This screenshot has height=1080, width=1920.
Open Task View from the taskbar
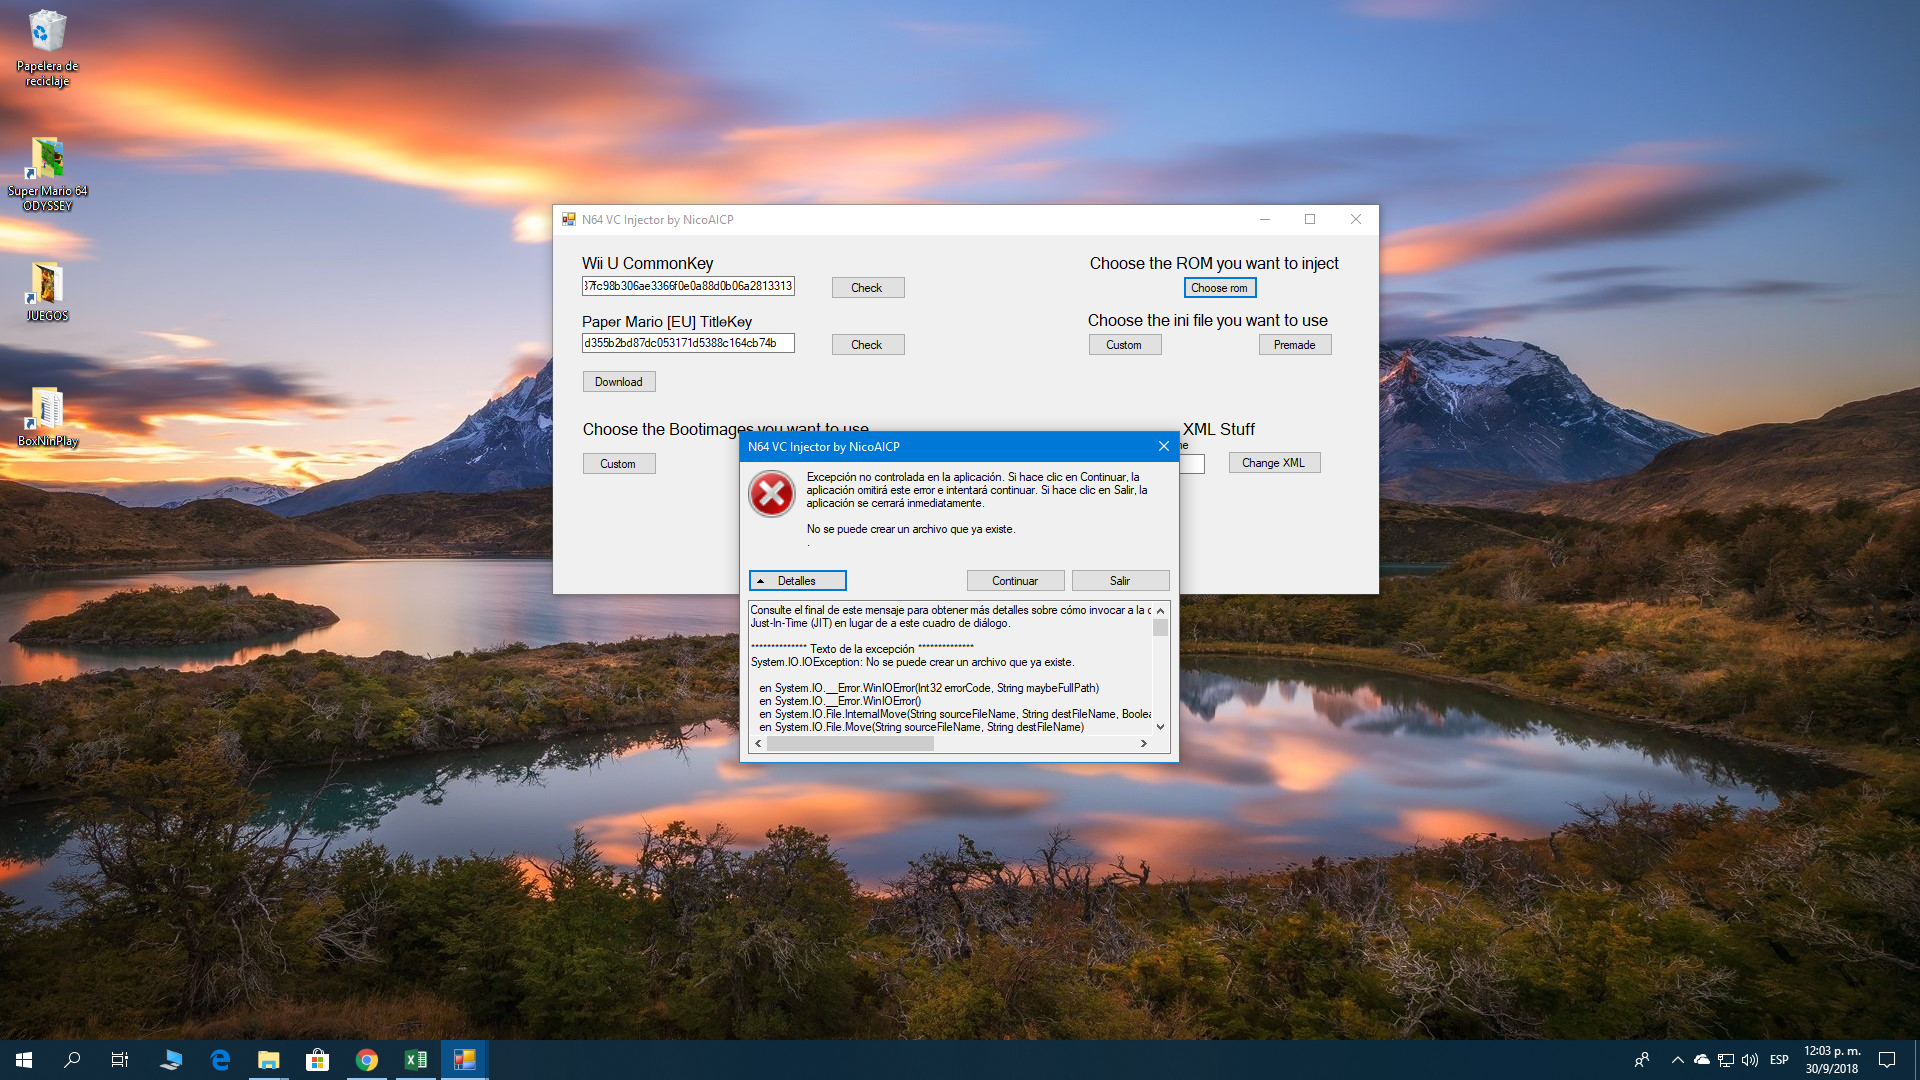coord(120,1060)
